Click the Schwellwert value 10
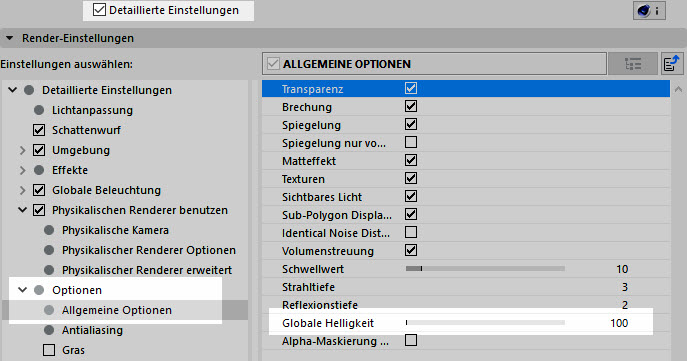Image resolution: width=687 pixels, height=361 pixels. pyautogui.click(x=622, y=269)
